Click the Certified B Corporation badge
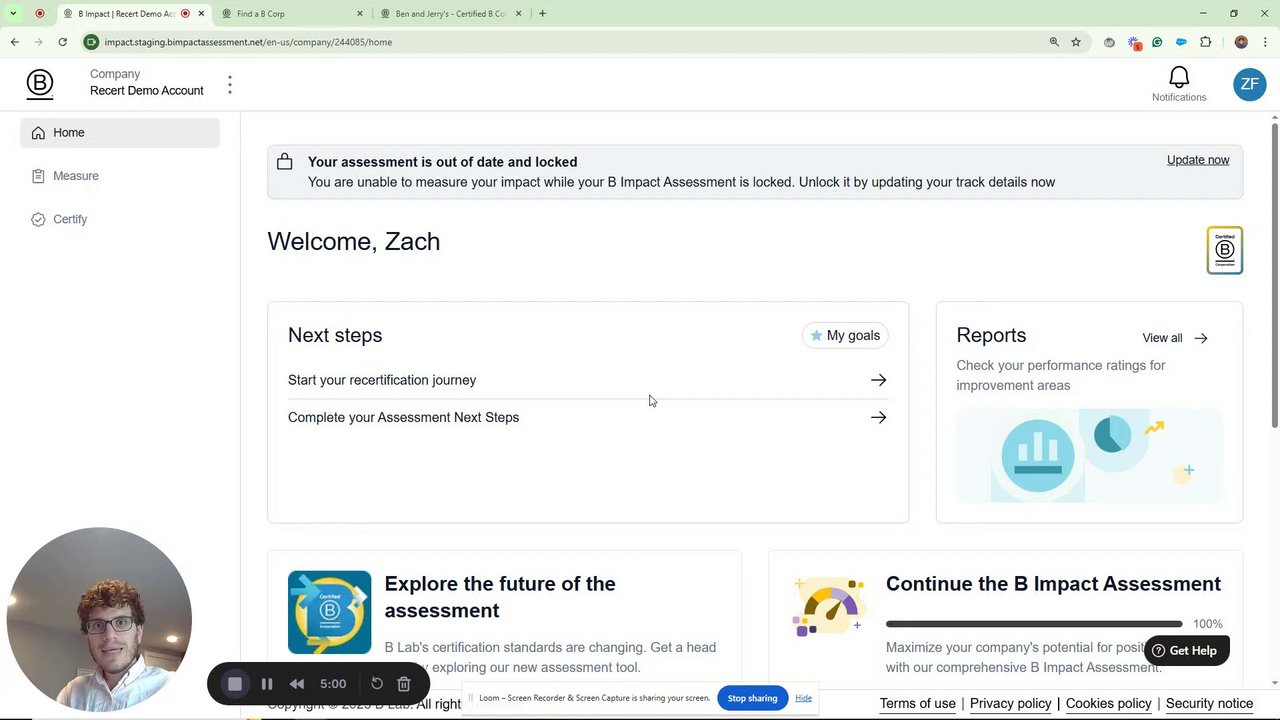1280x720 pixels. point(1224,250)
